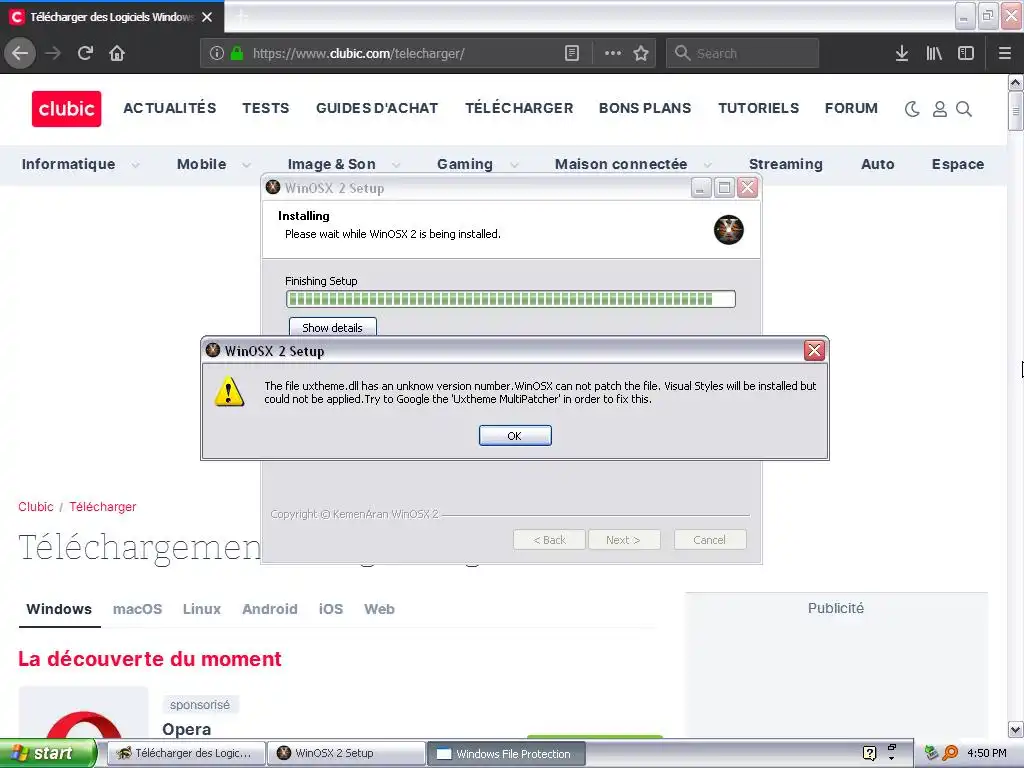
Task: Click the Firefox forward arrow
Action: click(x=53, y=53)
